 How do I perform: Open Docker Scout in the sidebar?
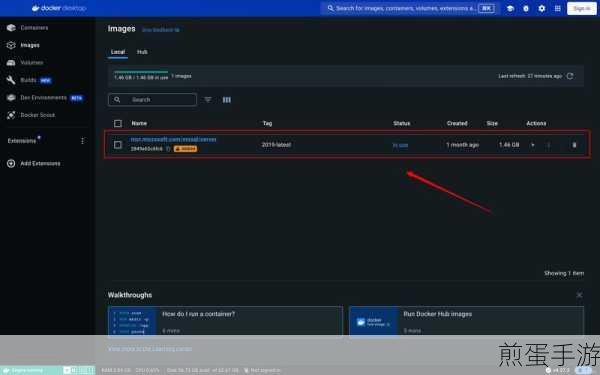click(x=31, y=115)
